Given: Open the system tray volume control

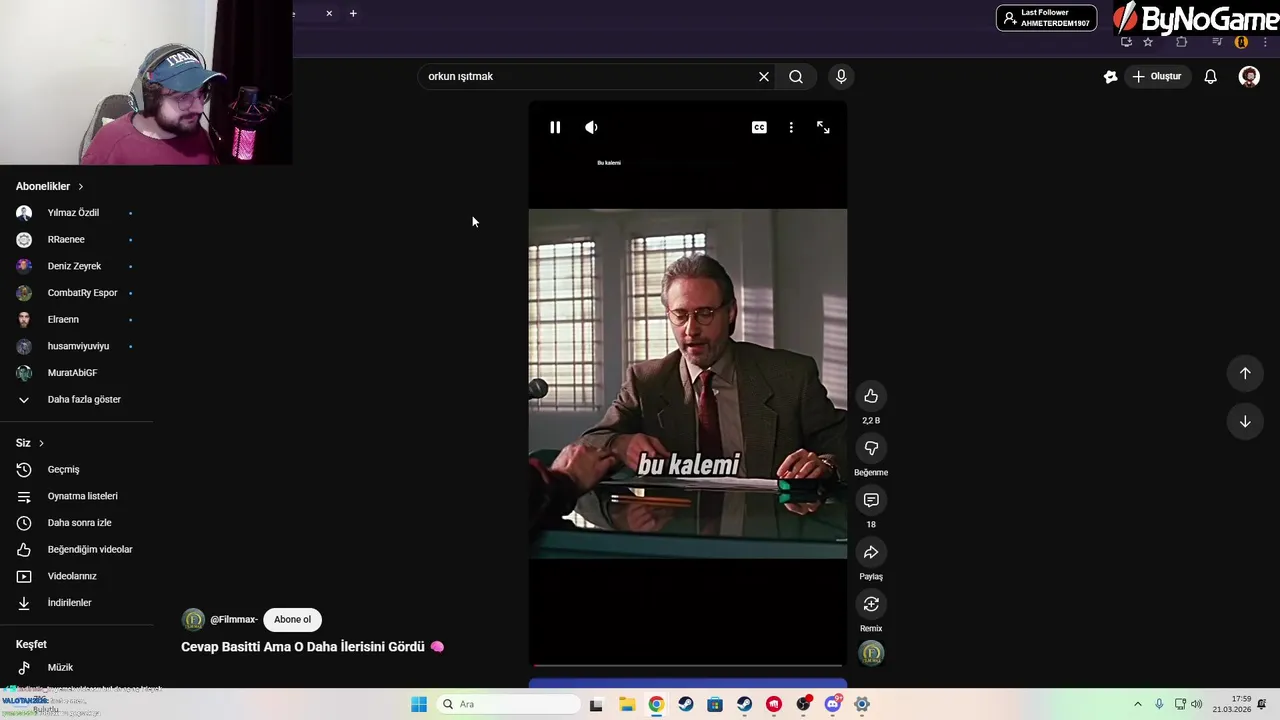Looking at the screenshot, I should (1197, 704).
